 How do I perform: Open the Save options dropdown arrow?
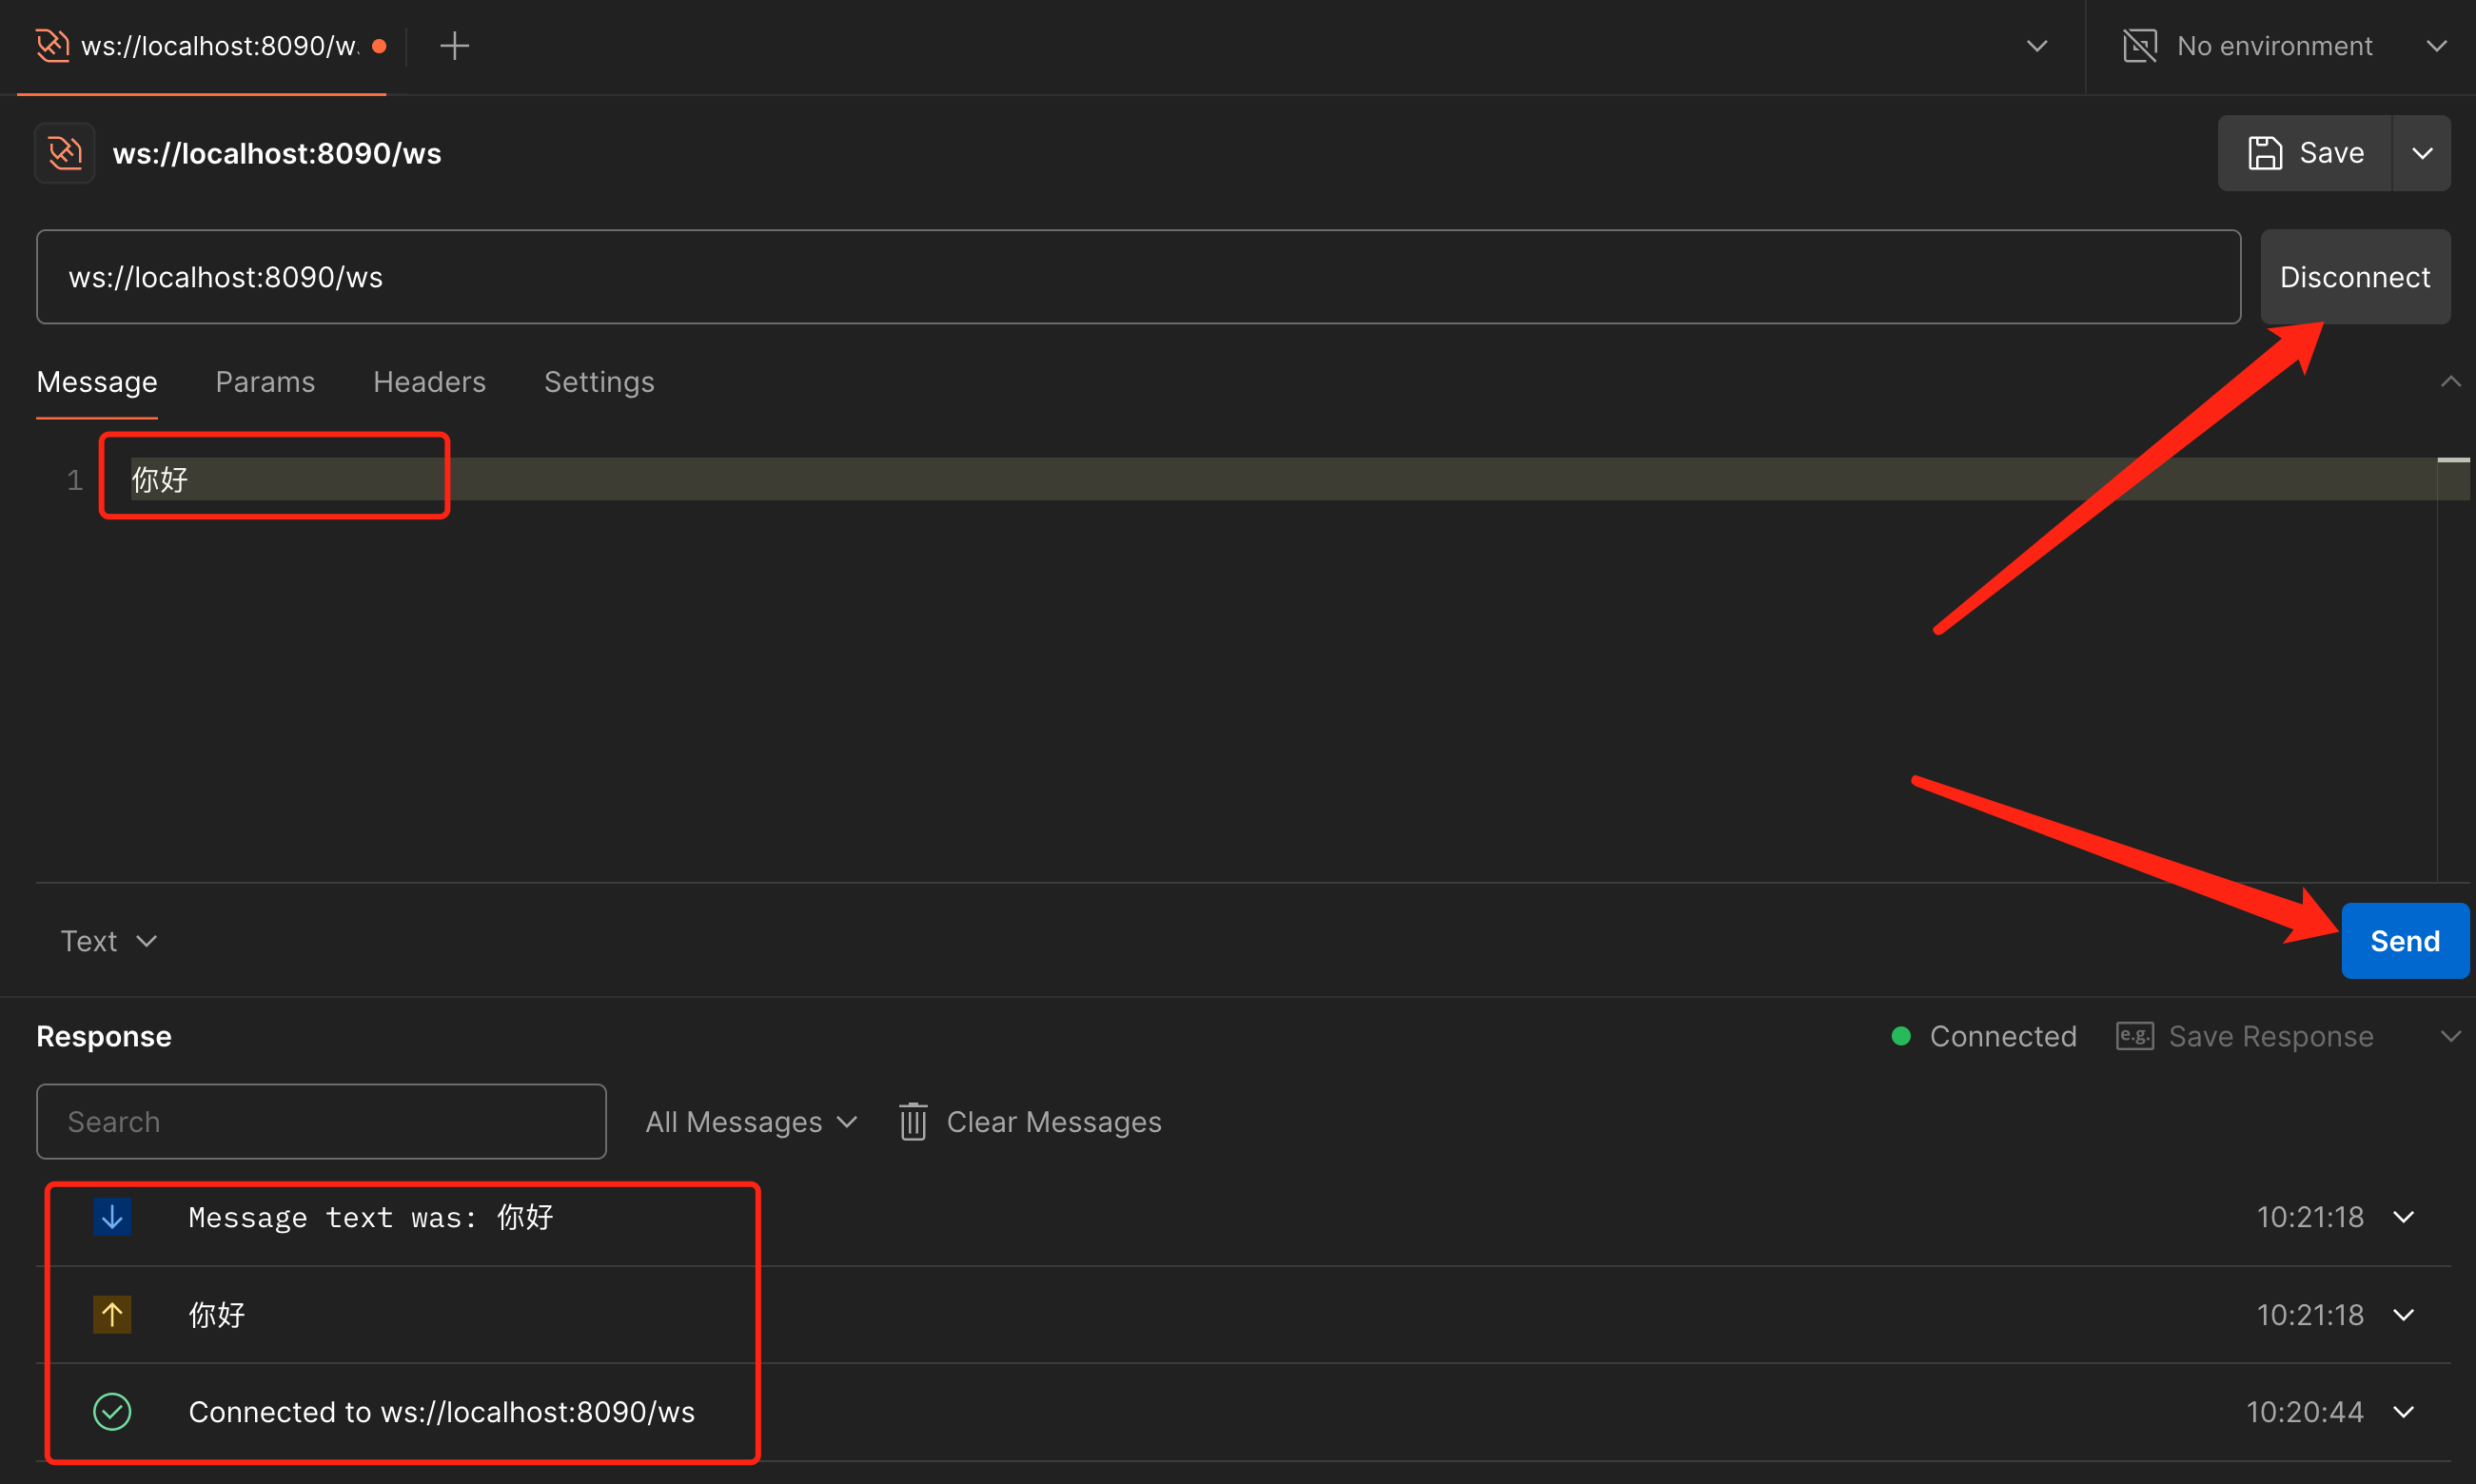pos(2421,153)
